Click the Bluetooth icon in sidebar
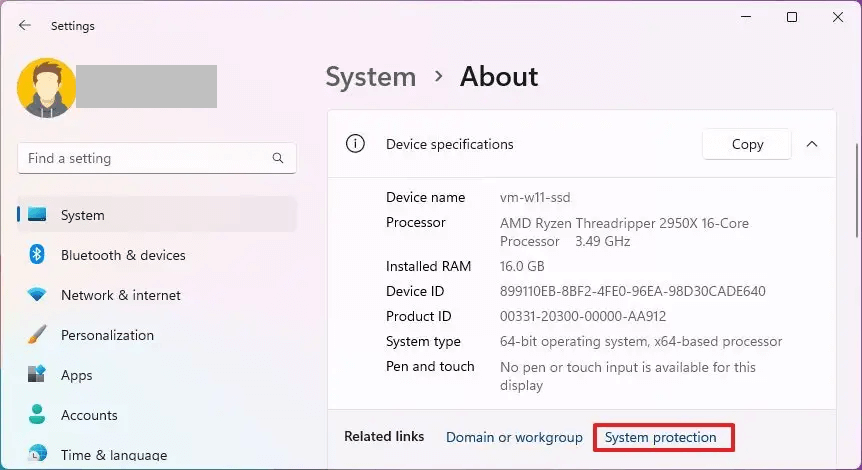Viewport: 862px width, 470px height. tap(37, 255)
